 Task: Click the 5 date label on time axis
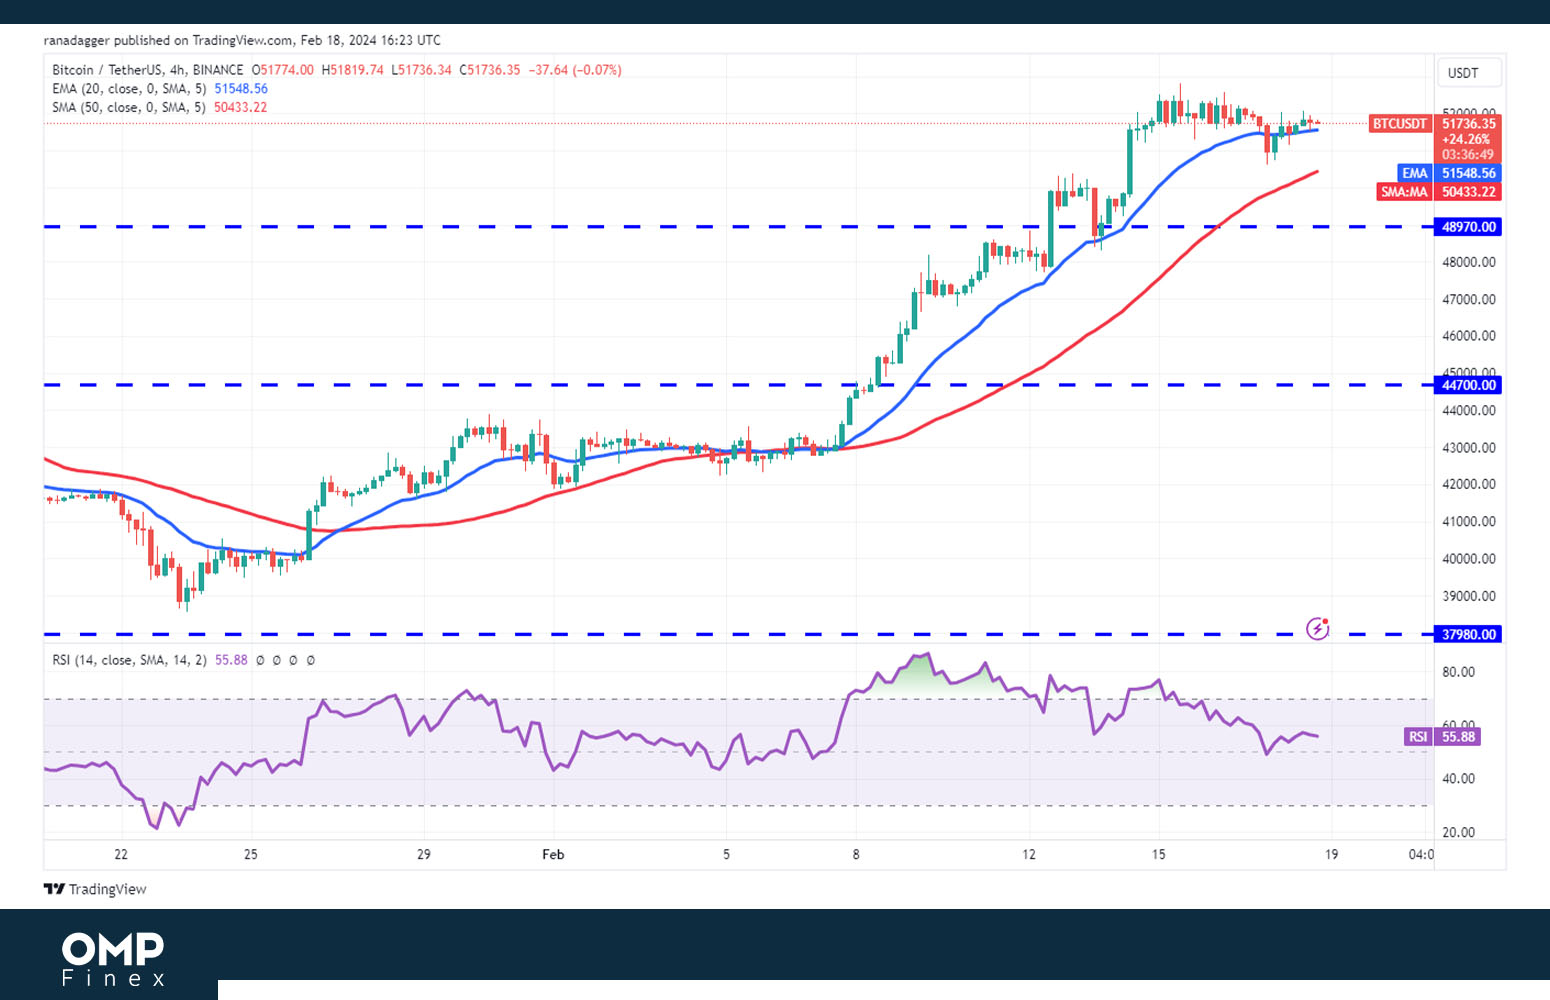(727, 854)
